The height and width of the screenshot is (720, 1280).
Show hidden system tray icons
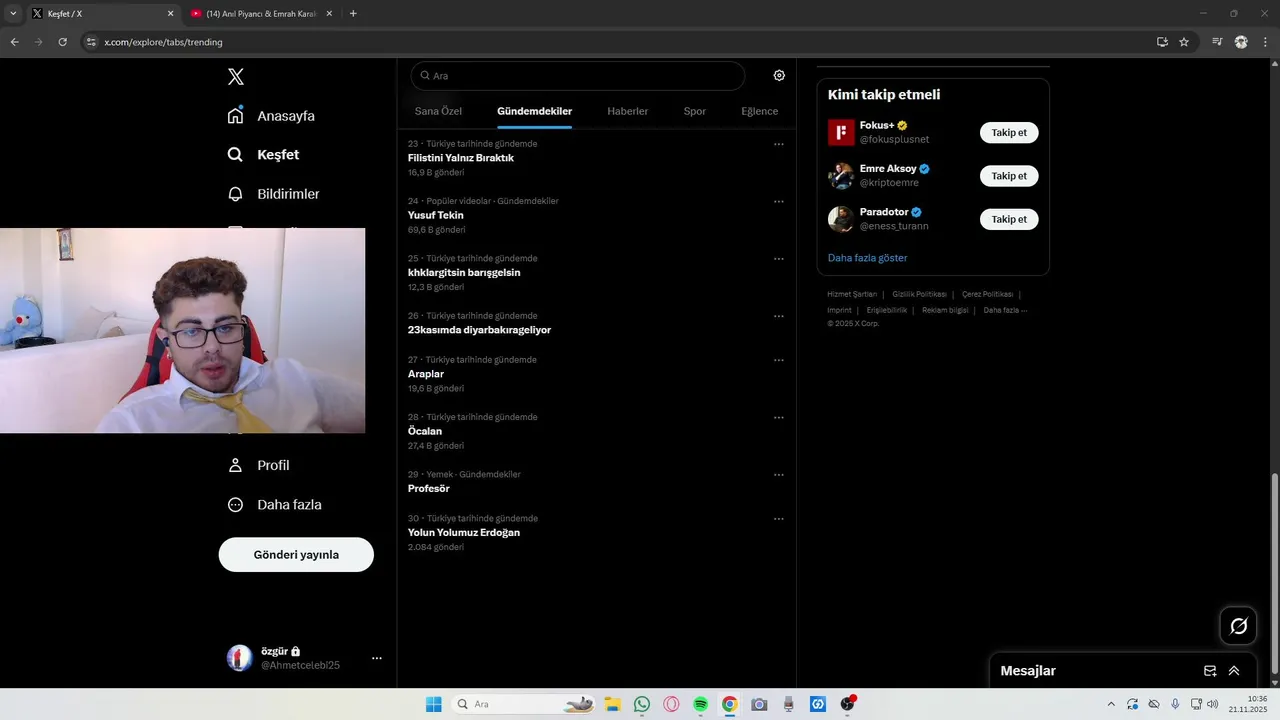[1111, 704]
